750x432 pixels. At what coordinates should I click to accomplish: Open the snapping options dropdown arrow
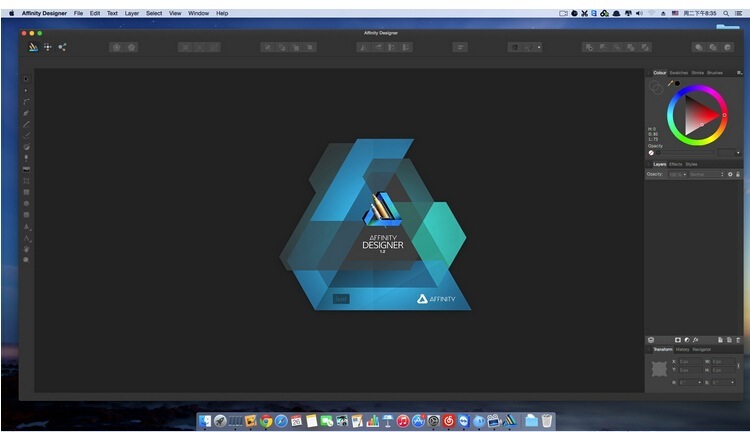(539, 47)
